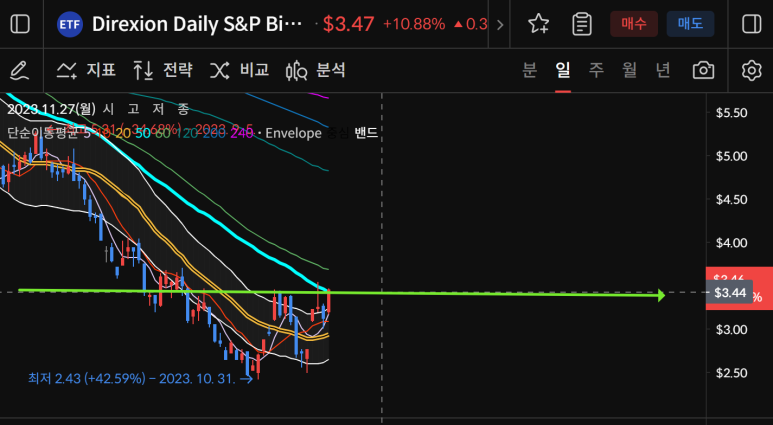
Task: Switch to 분 minute timeframe
Action: pyautogui.click(x=529, y=71)
